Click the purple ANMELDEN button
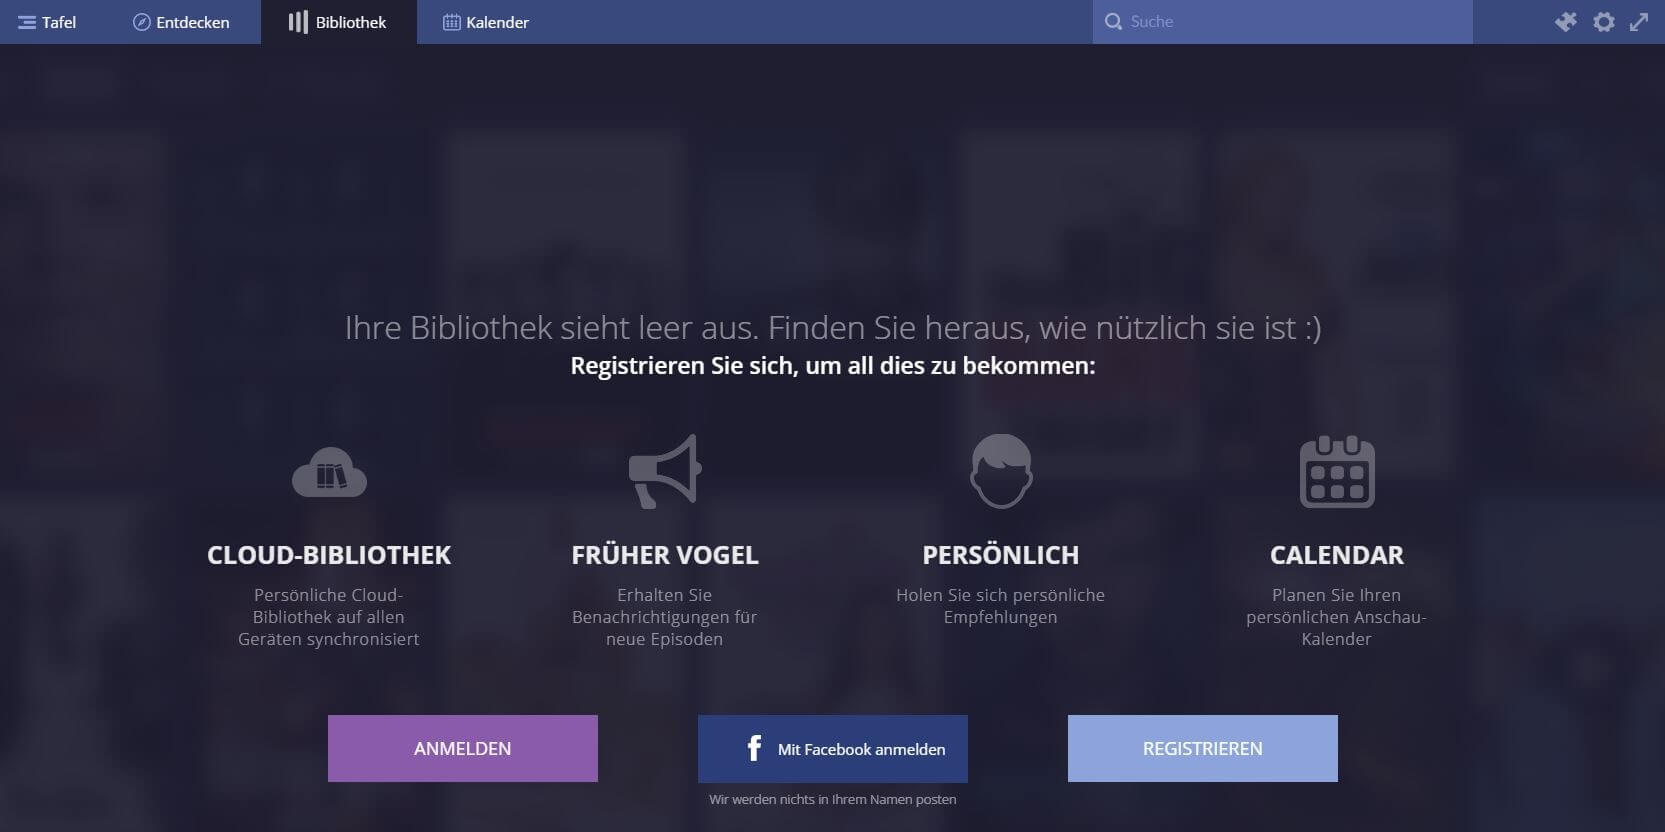This screenshot has height=832, width=1665. click(x=463, y=748)
